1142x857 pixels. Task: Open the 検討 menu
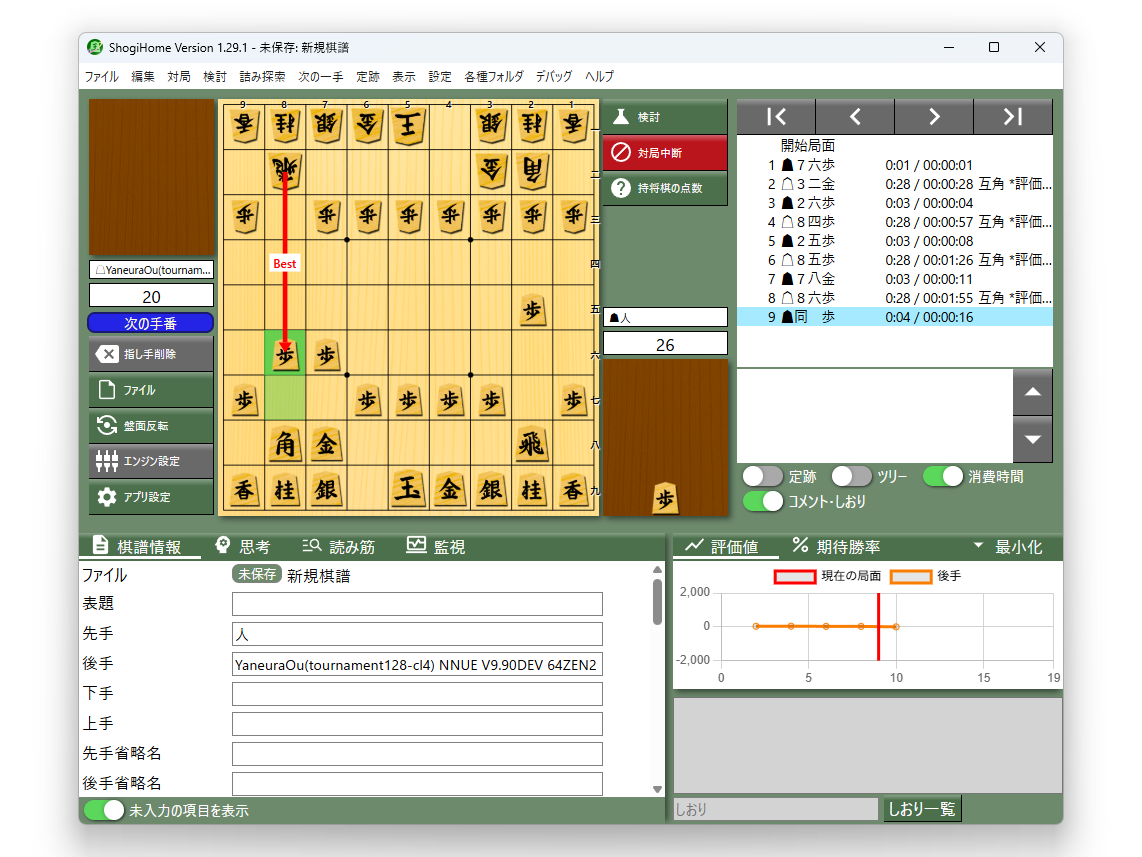(x=215, y=76)
